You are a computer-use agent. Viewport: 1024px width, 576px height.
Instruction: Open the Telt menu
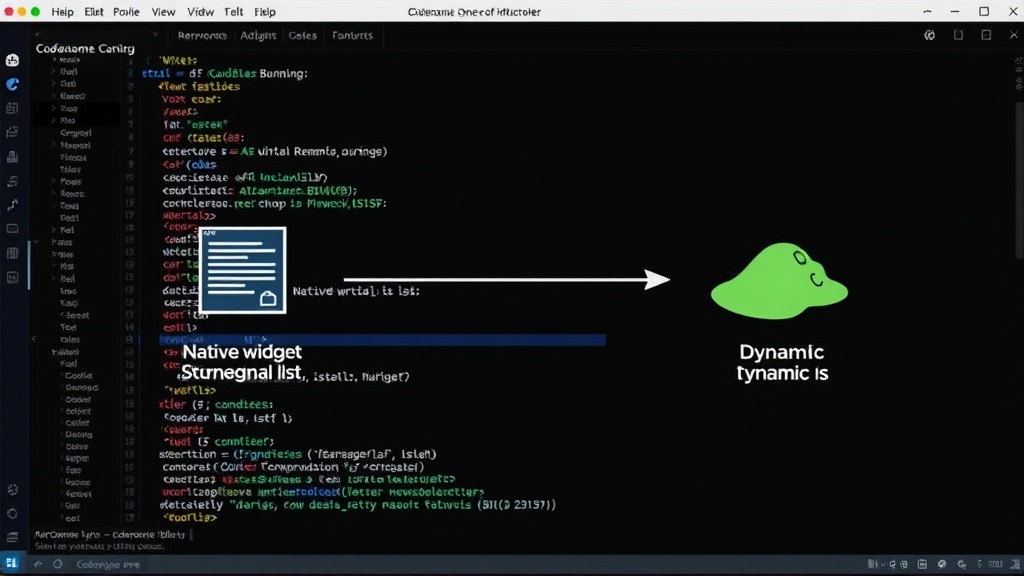tap(233, 12)
